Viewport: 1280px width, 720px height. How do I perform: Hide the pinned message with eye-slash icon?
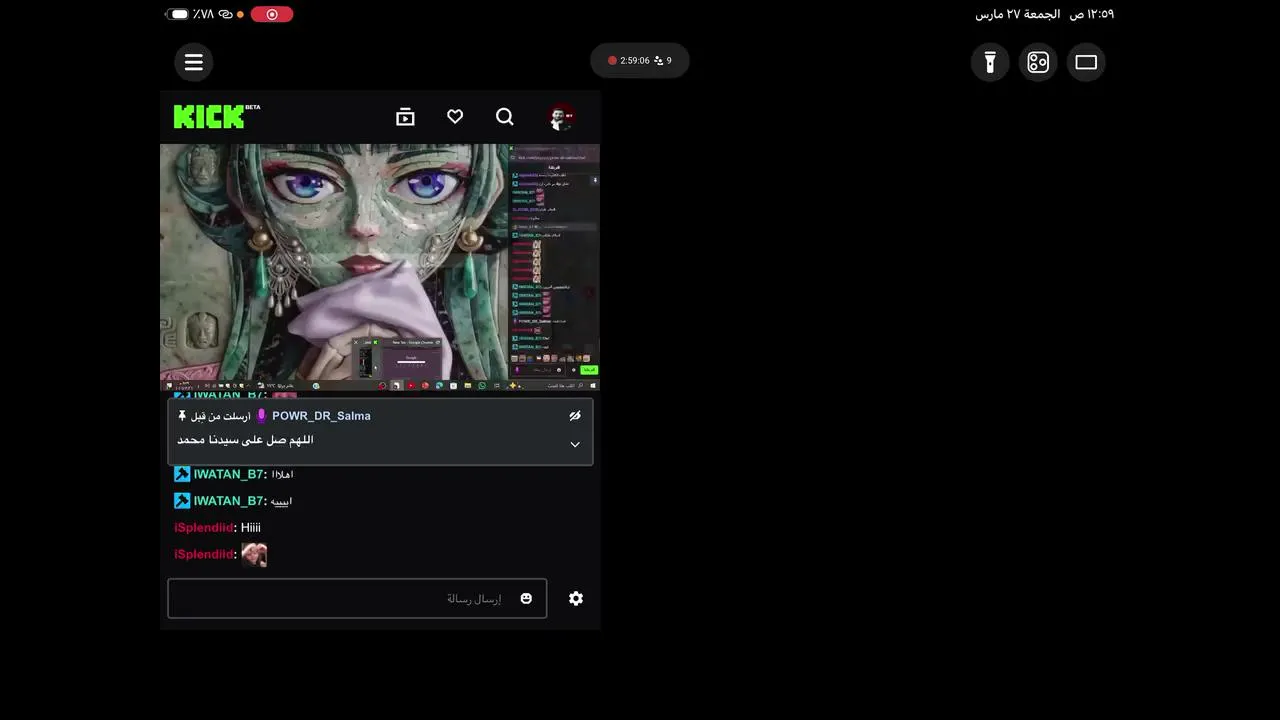click(575, 416)
